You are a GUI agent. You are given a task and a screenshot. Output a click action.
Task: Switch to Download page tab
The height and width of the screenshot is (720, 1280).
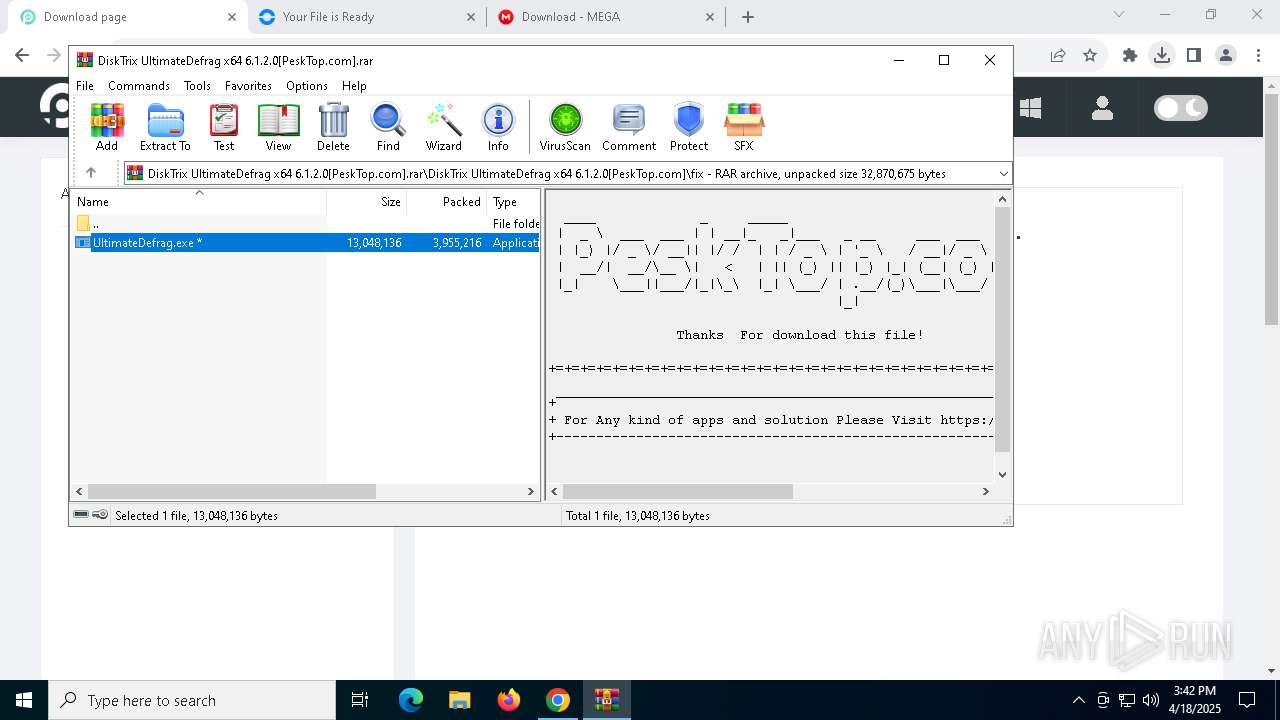tap(125, 17)
